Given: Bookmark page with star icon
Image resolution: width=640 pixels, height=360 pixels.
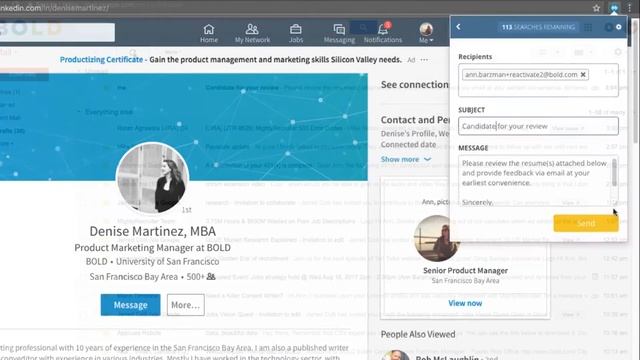Looking at the screenshot, I should point(596,8).
